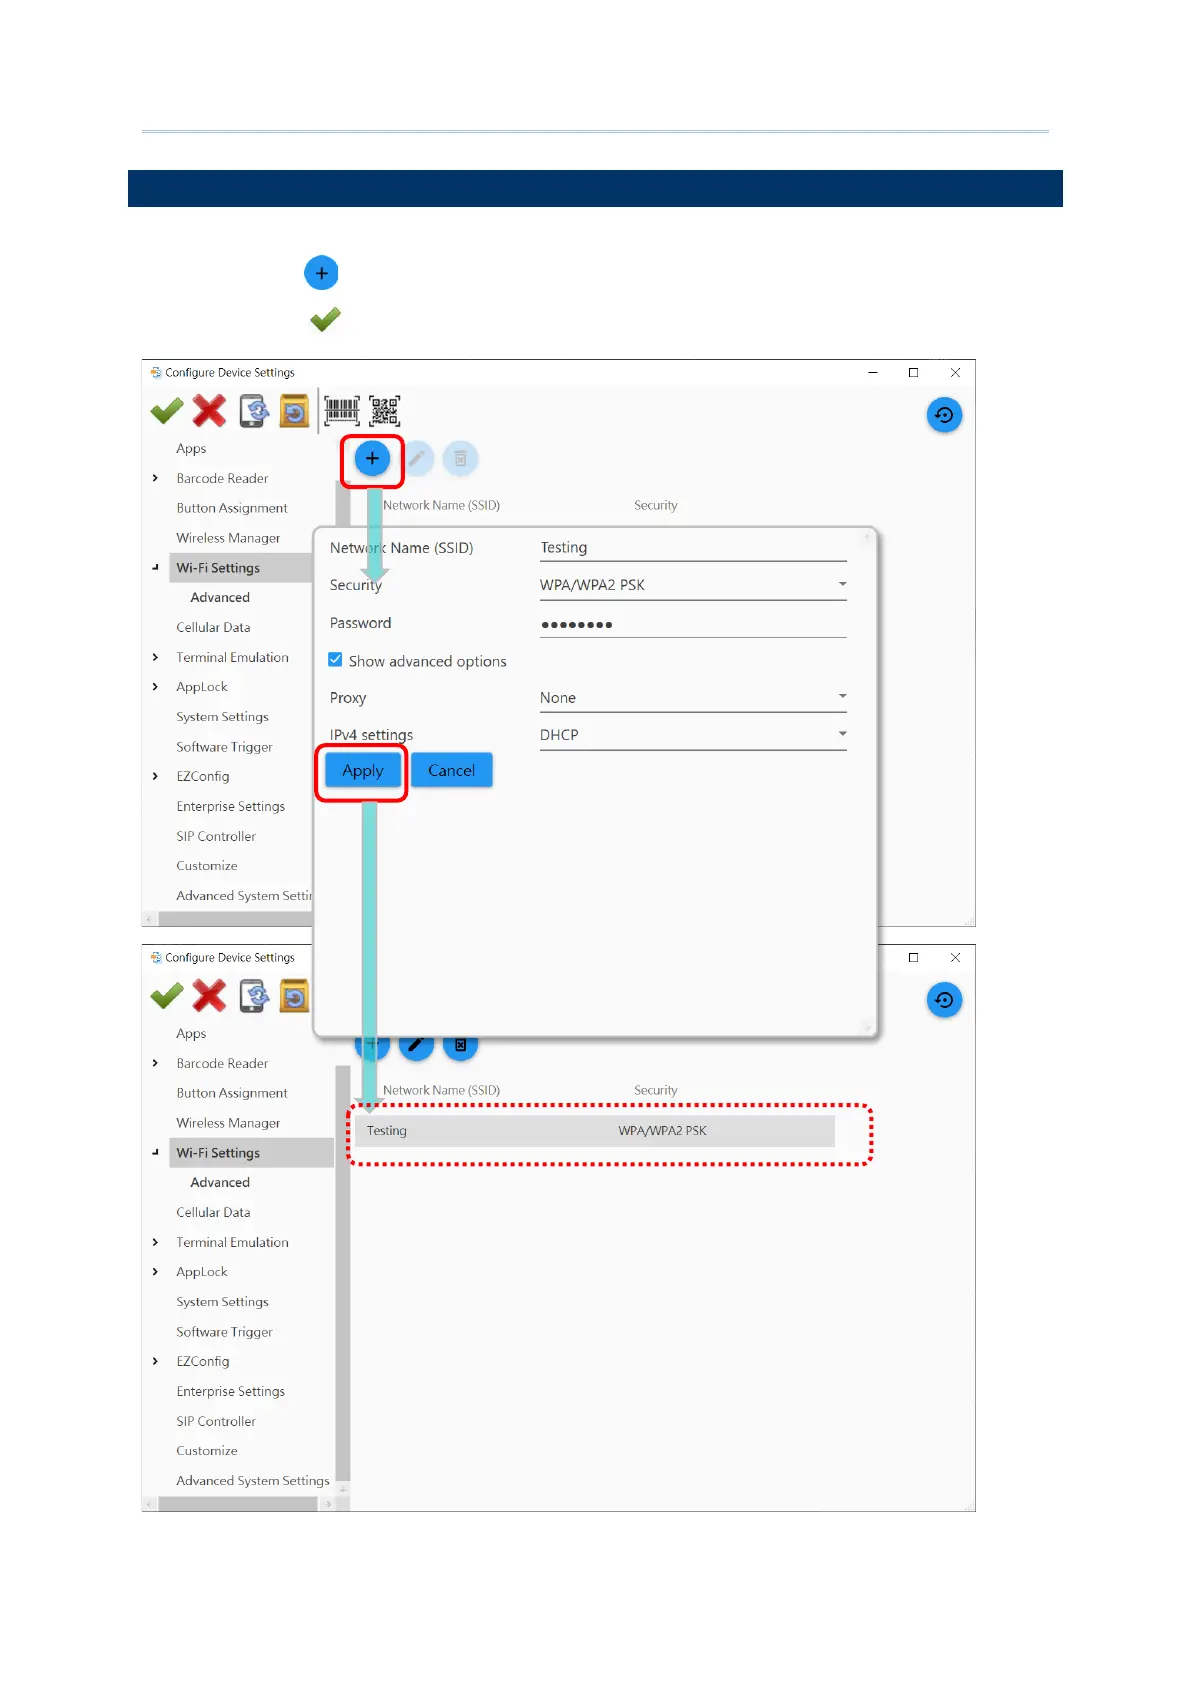Select Cellular Data in upper window tree
The image size is (1191, 1683).
[213, 627]
